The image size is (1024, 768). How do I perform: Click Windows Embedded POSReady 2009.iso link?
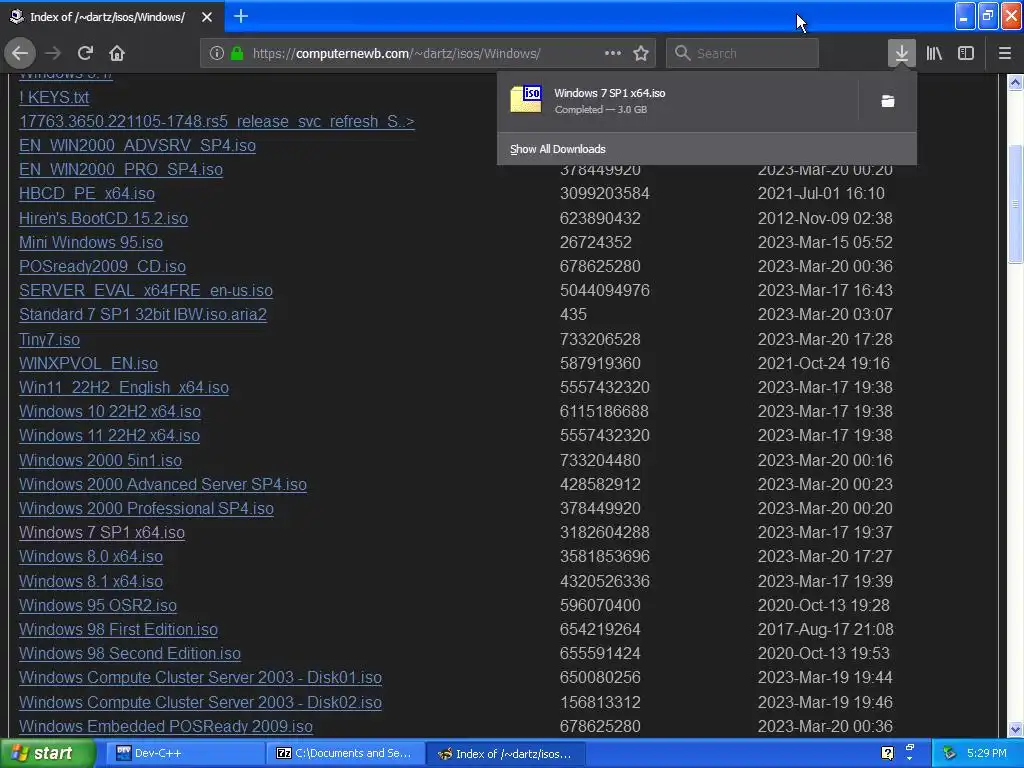(166, 726)
